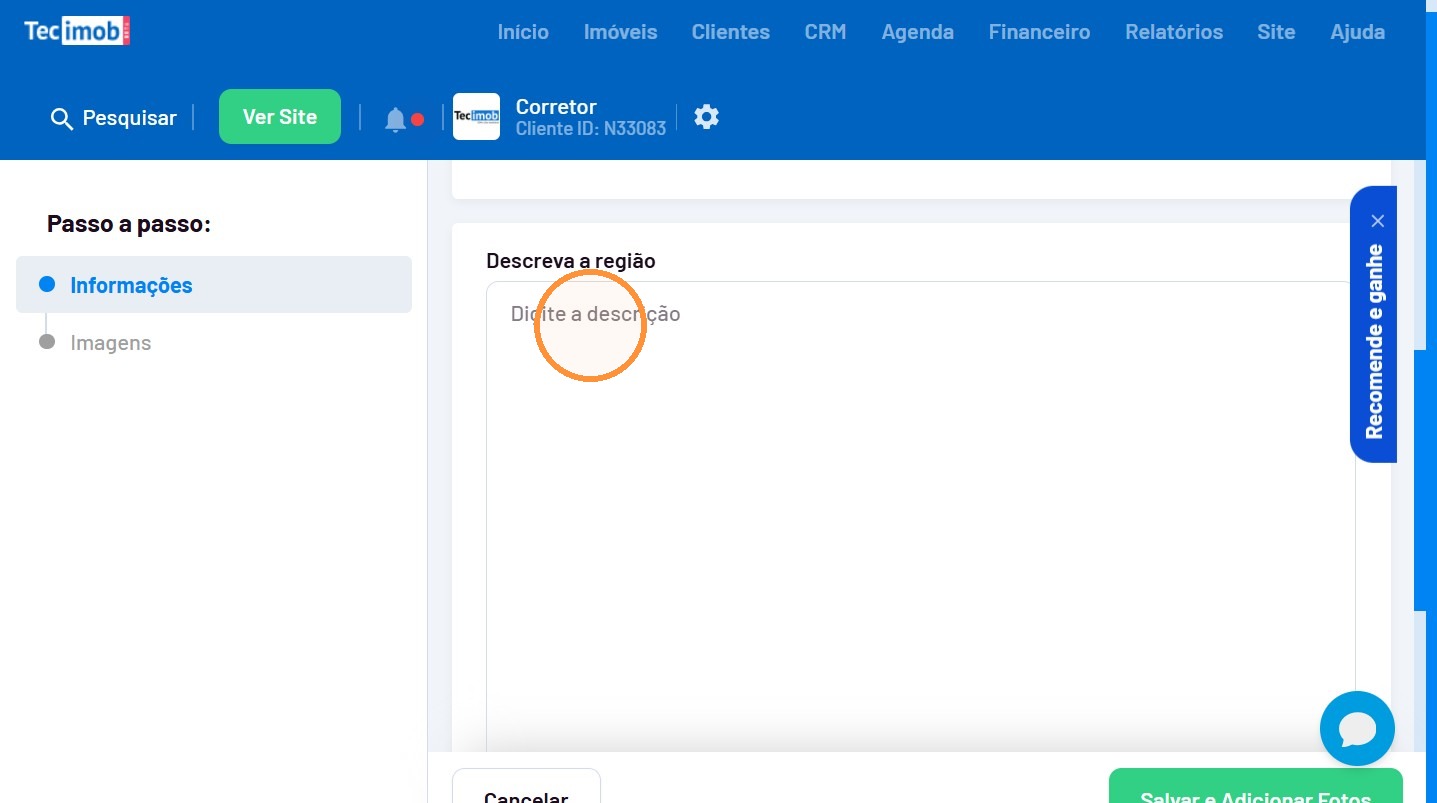Open the Site menu
This screenshot has width=1437, height=803.
pos(1276,32)
